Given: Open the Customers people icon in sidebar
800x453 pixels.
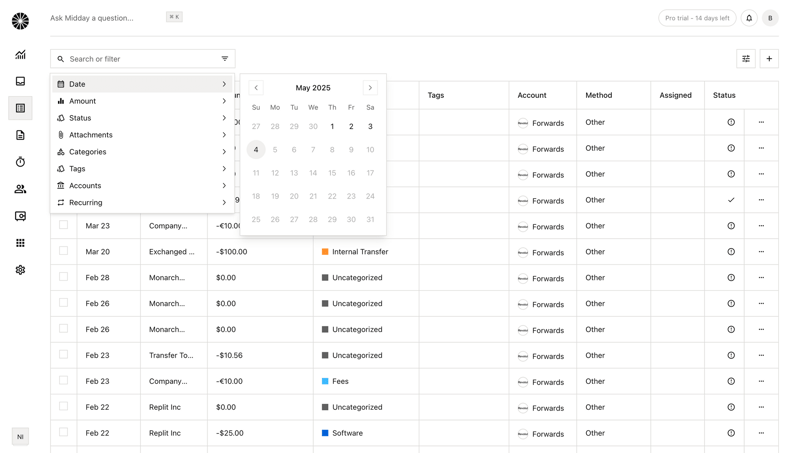Looking at the screenshot, I should tap(20, 189).
